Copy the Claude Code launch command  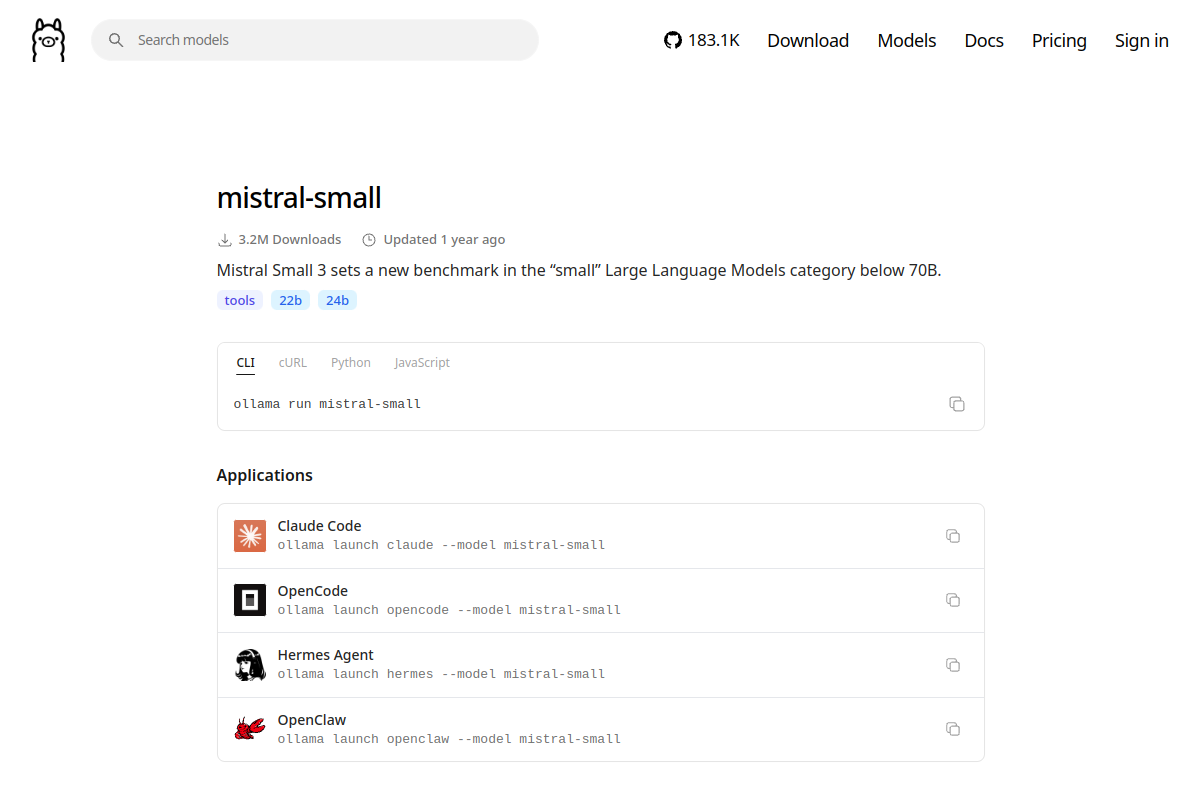[x=953, y=536]
